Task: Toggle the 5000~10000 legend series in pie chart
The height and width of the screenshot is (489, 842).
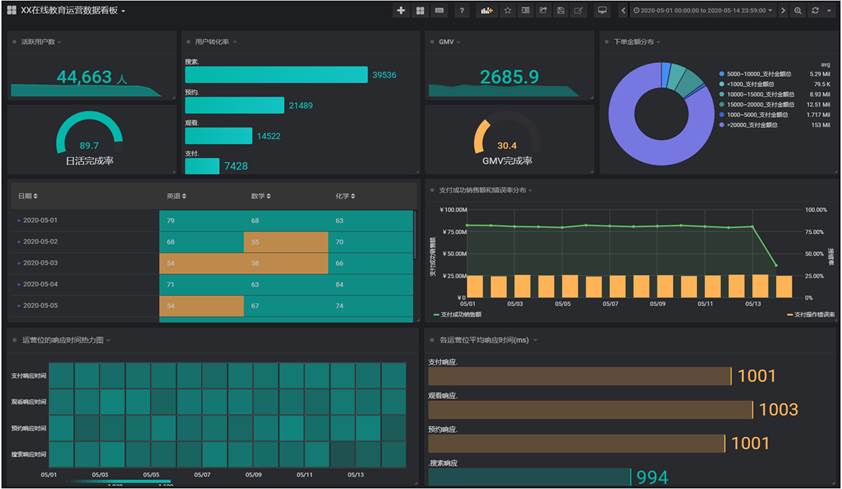Action: (759, 74)
